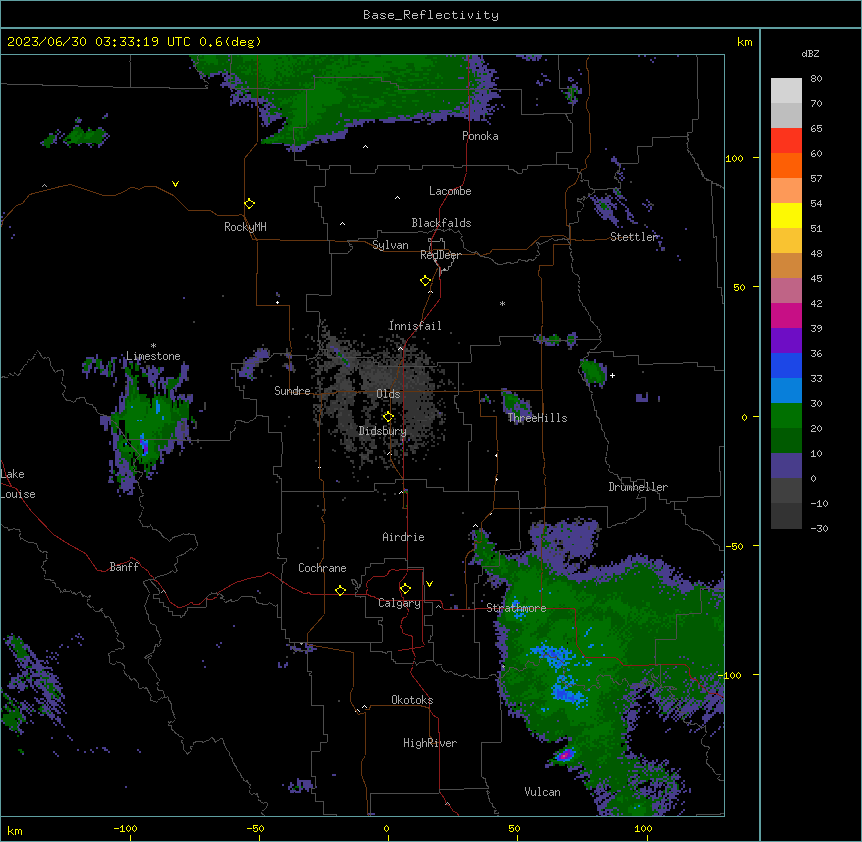Select the light blue 30-33 dBZ swatch
This screenshot has height=842, width=862.
point(786,391)
